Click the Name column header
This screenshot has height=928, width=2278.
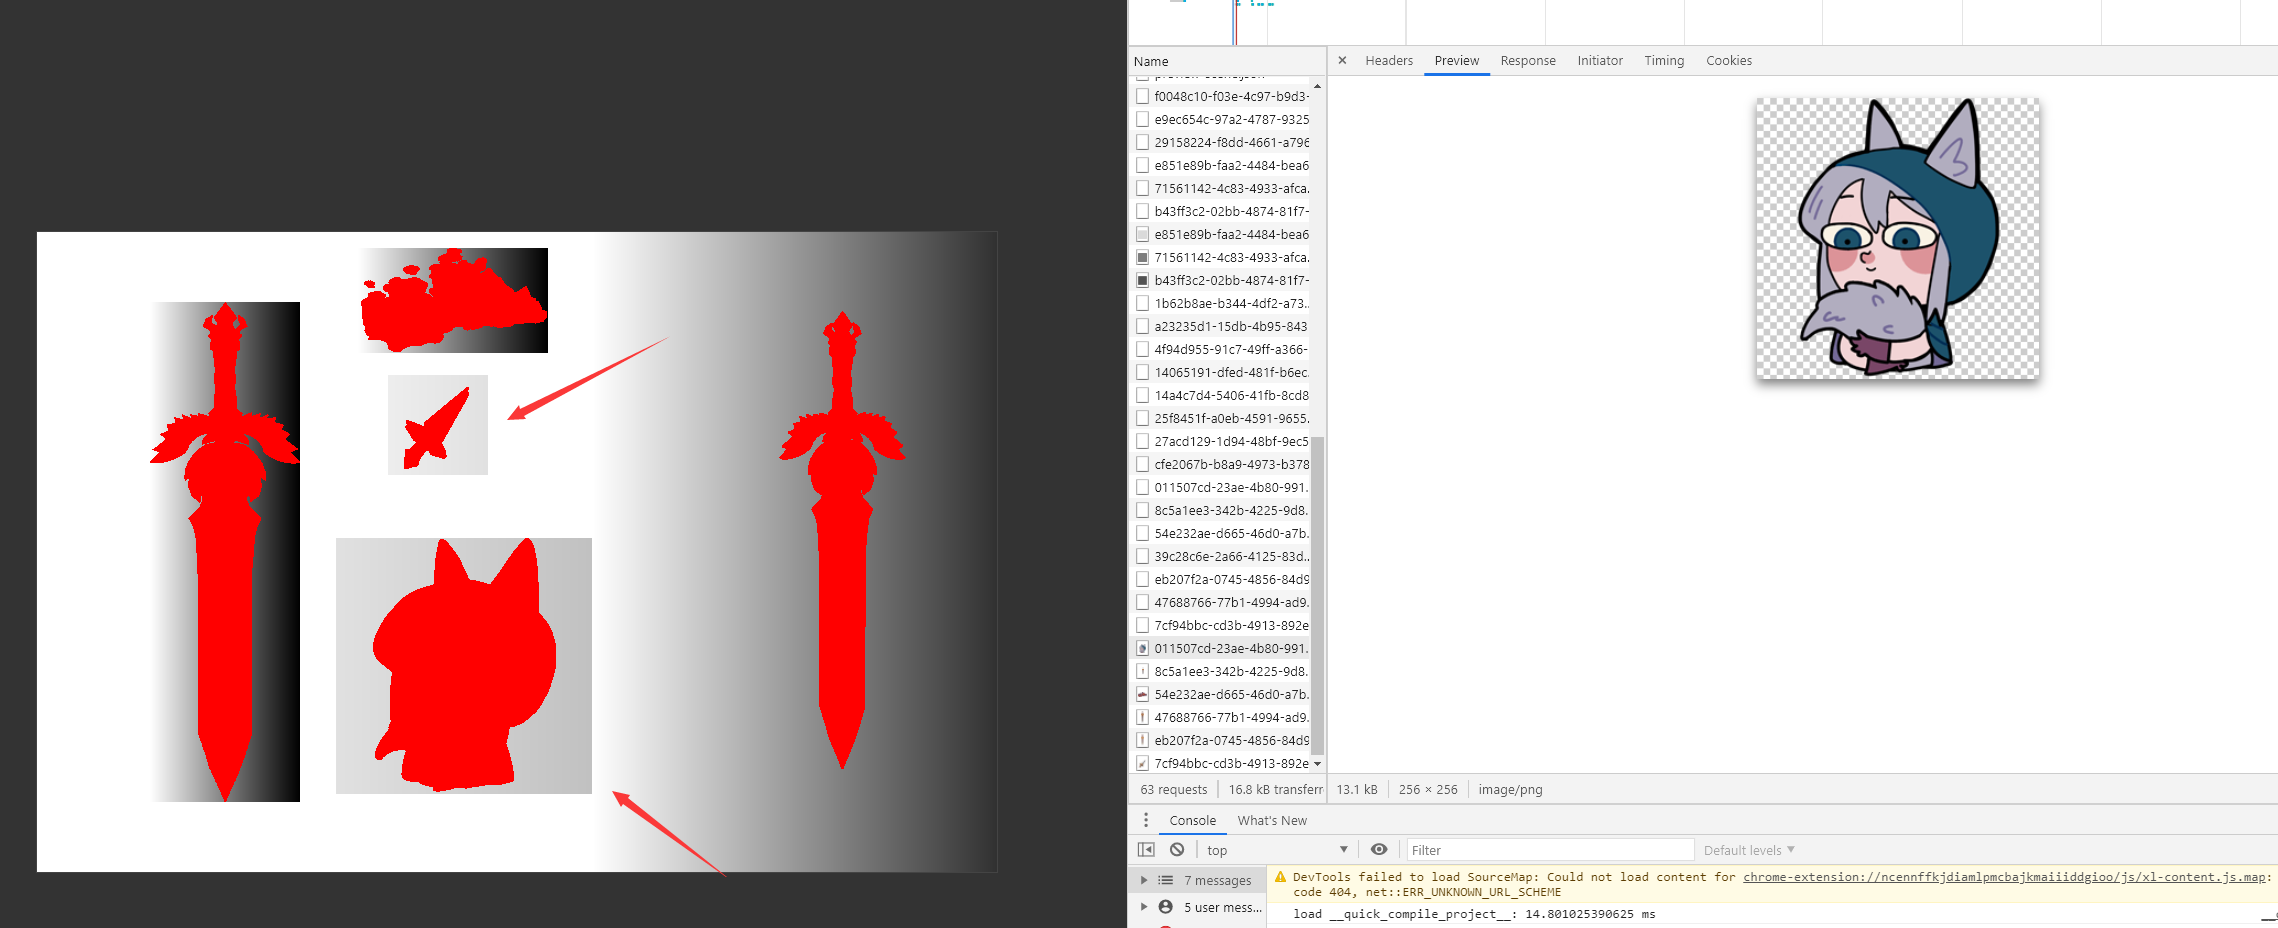pos(1227,61)
